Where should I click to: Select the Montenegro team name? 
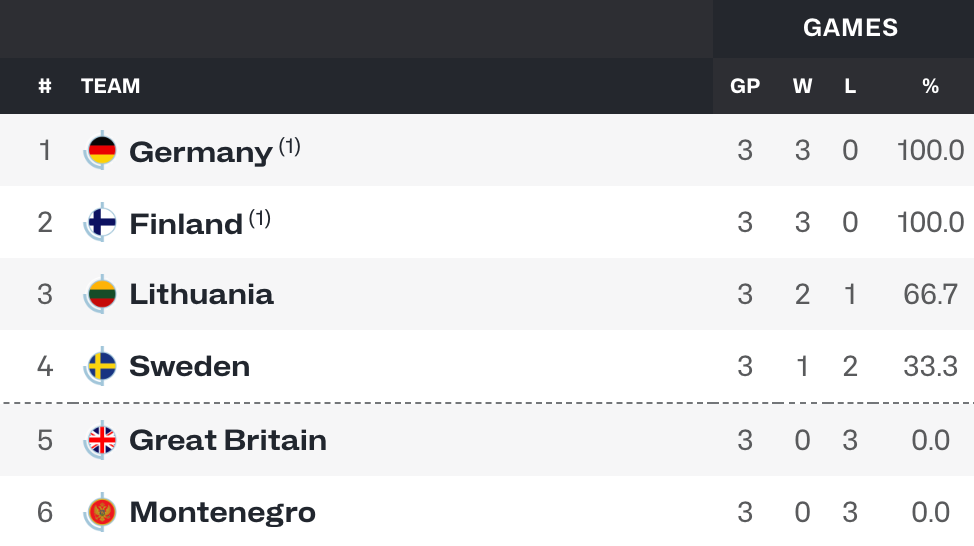(222, 514)
